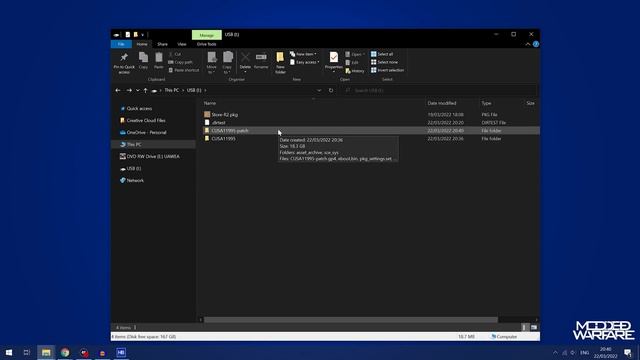Create a New folder

point(280,63)
